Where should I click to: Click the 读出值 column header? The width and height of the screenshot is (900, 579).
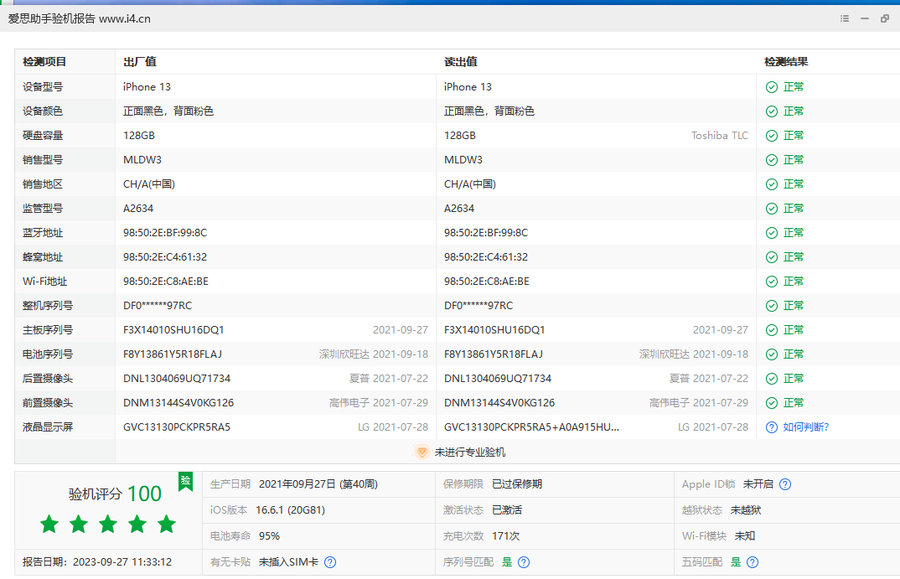(460, 62)
